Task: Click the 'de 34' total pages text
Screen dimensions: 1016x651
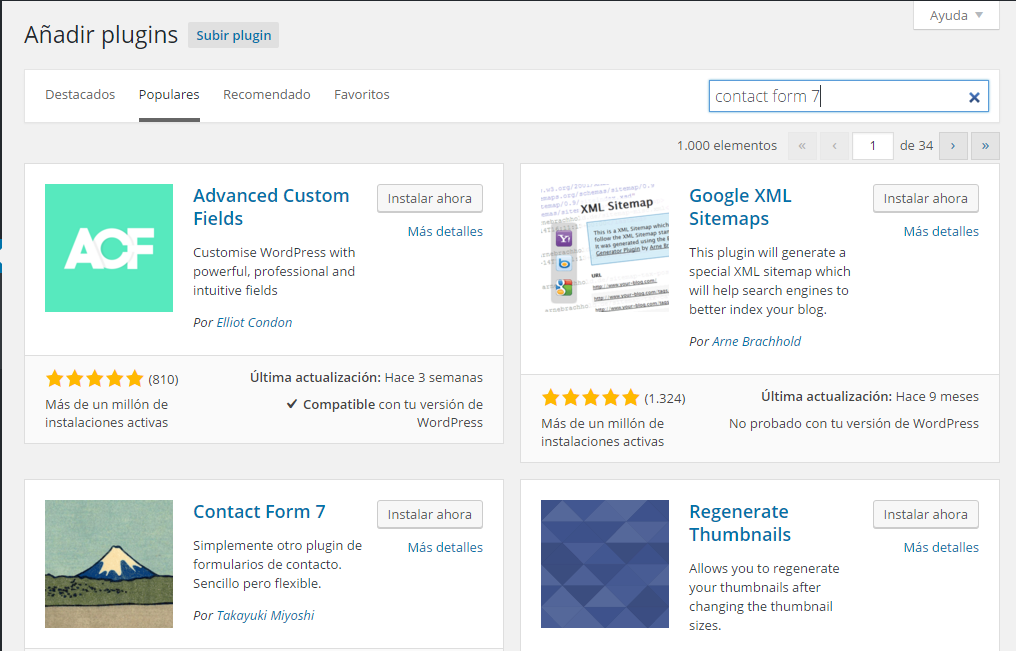Action: (916, 146)
